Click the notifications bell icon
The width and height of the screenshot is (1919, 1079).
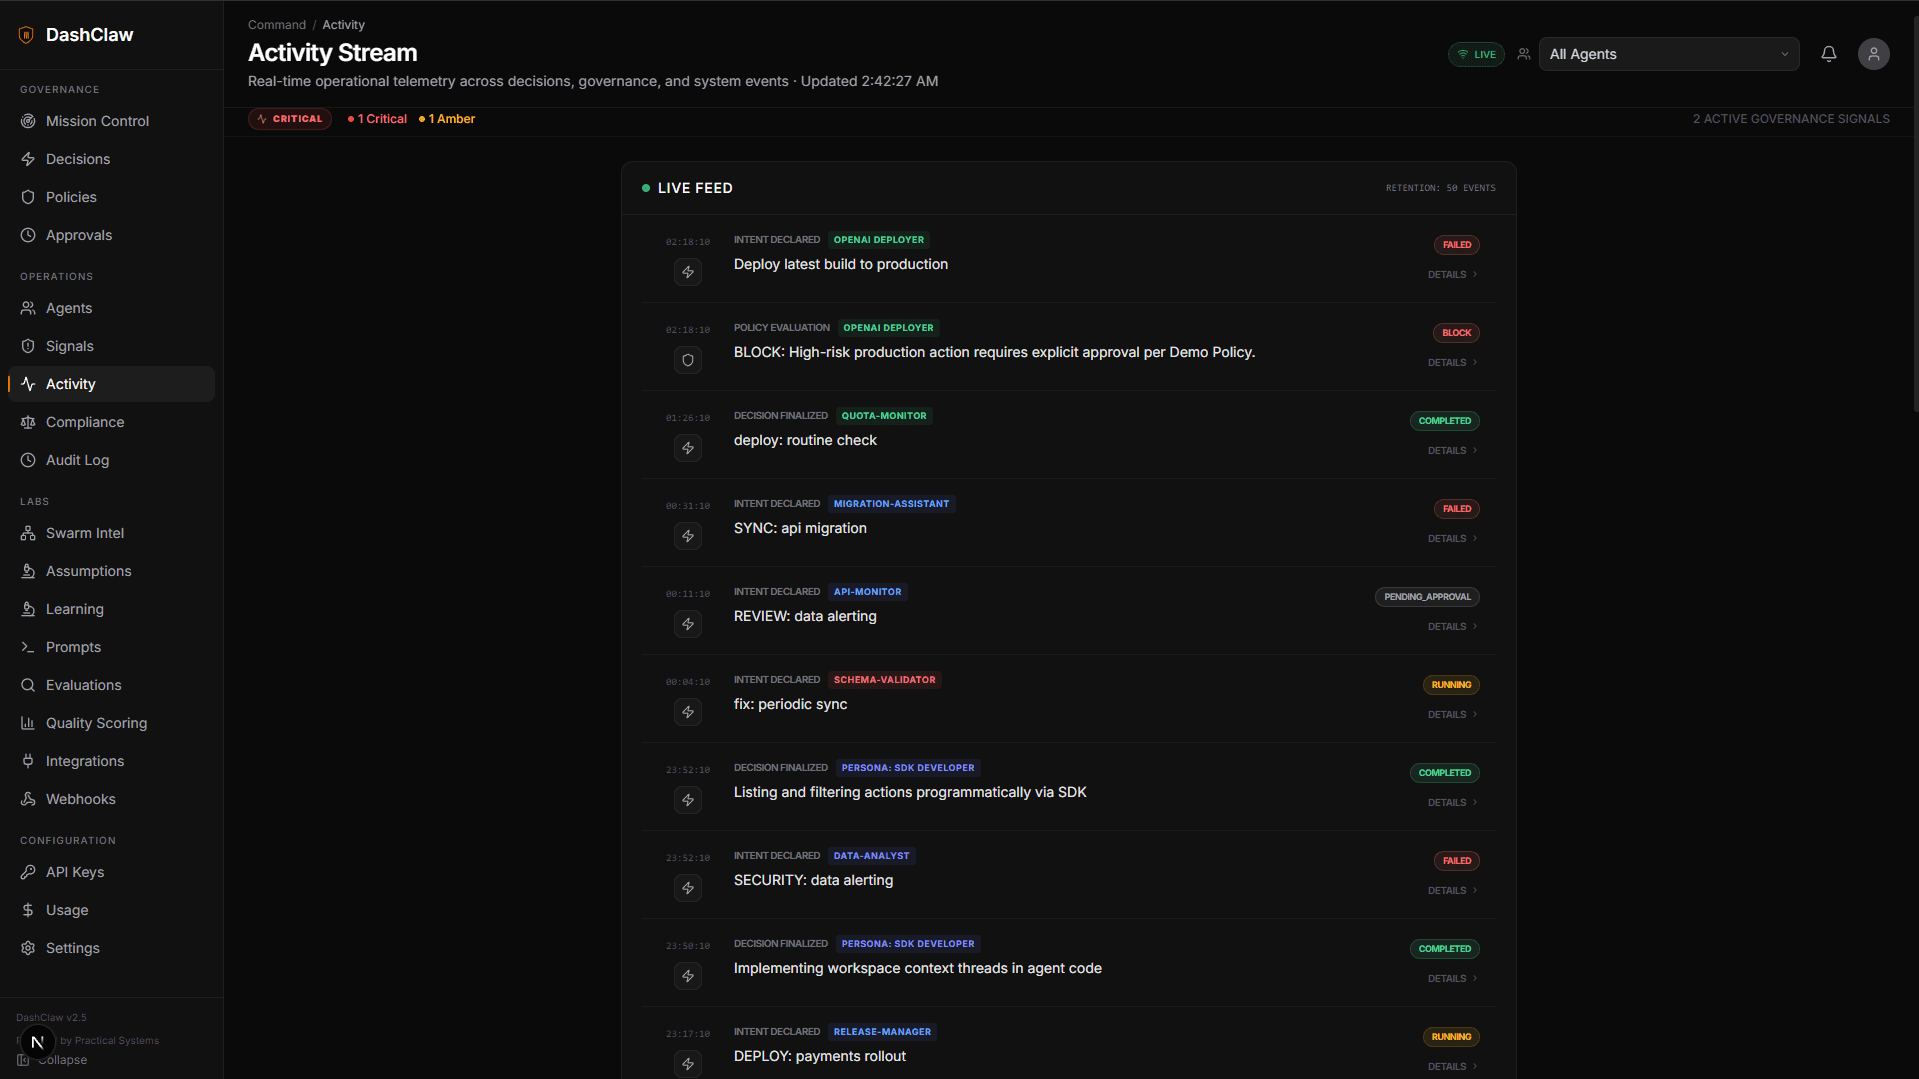click(x=1828, y=54)
